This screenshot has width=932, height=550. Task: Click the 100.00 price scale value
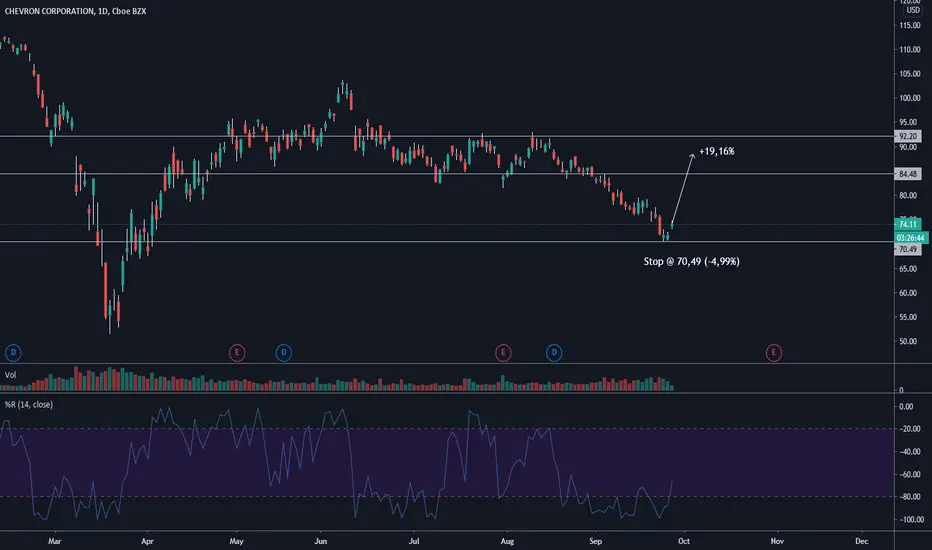pos(909,98)
